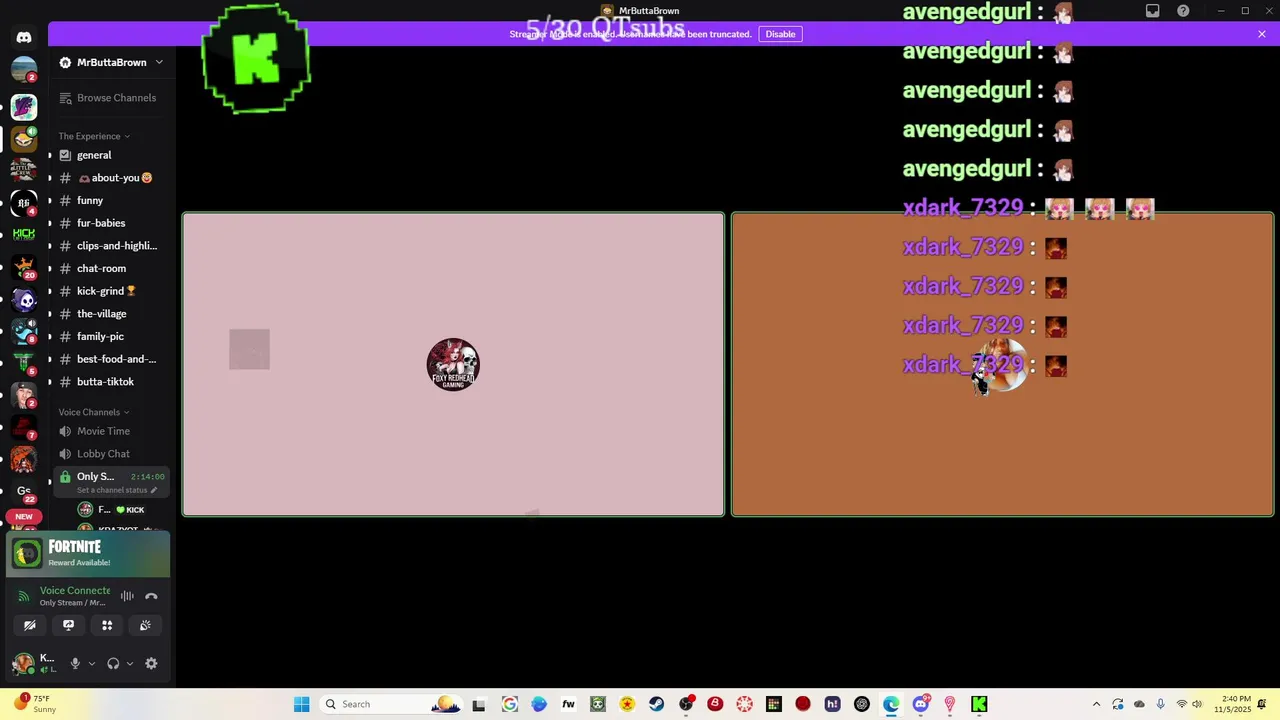Open the MrButtaBrown server dropdown menu
Screen dimensions: 1280x720
[111, 62]
